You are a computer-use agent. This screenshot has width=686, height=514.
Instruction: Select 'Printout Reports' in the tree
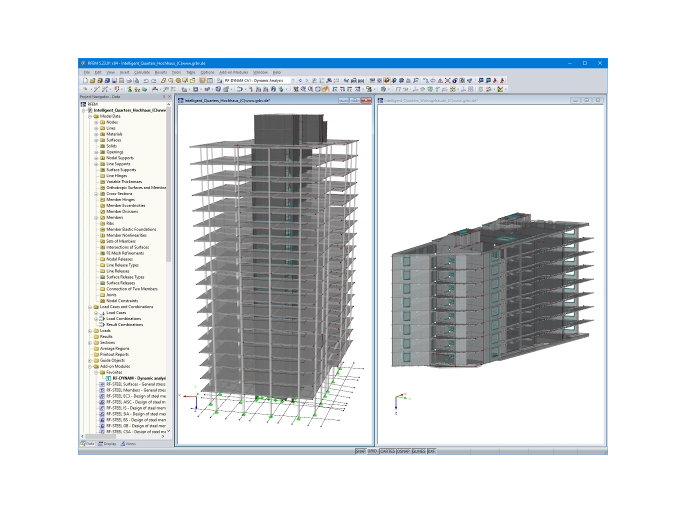click(114, 354)
